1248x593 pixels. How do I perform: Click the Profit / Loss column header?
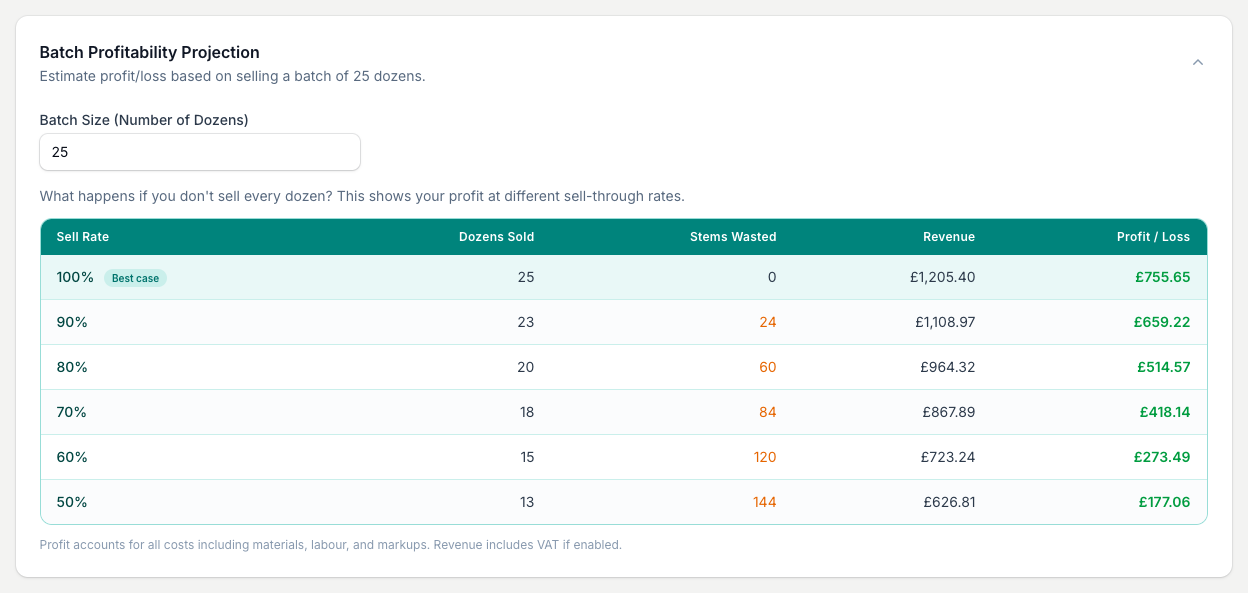[1153, 237]
